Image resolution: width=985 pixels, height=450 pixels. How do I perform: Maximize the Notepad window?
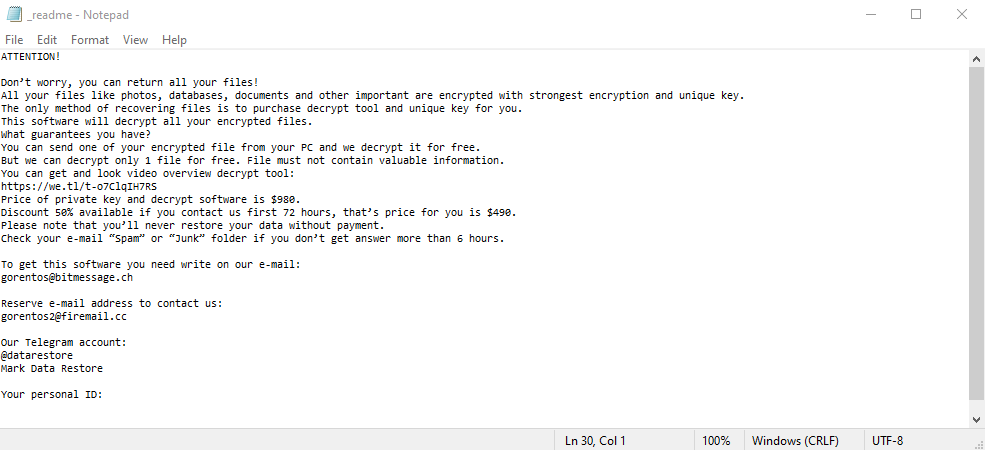916,14
